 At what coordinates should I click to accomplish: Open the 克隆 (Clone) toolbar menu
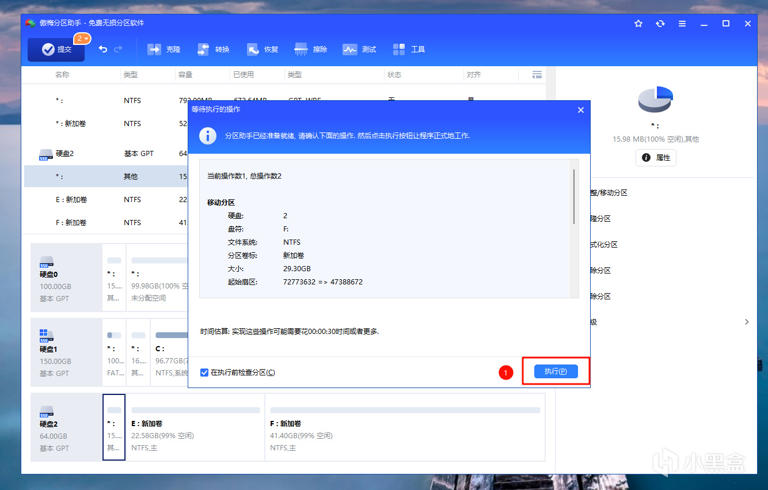click(x=164, y=49)
